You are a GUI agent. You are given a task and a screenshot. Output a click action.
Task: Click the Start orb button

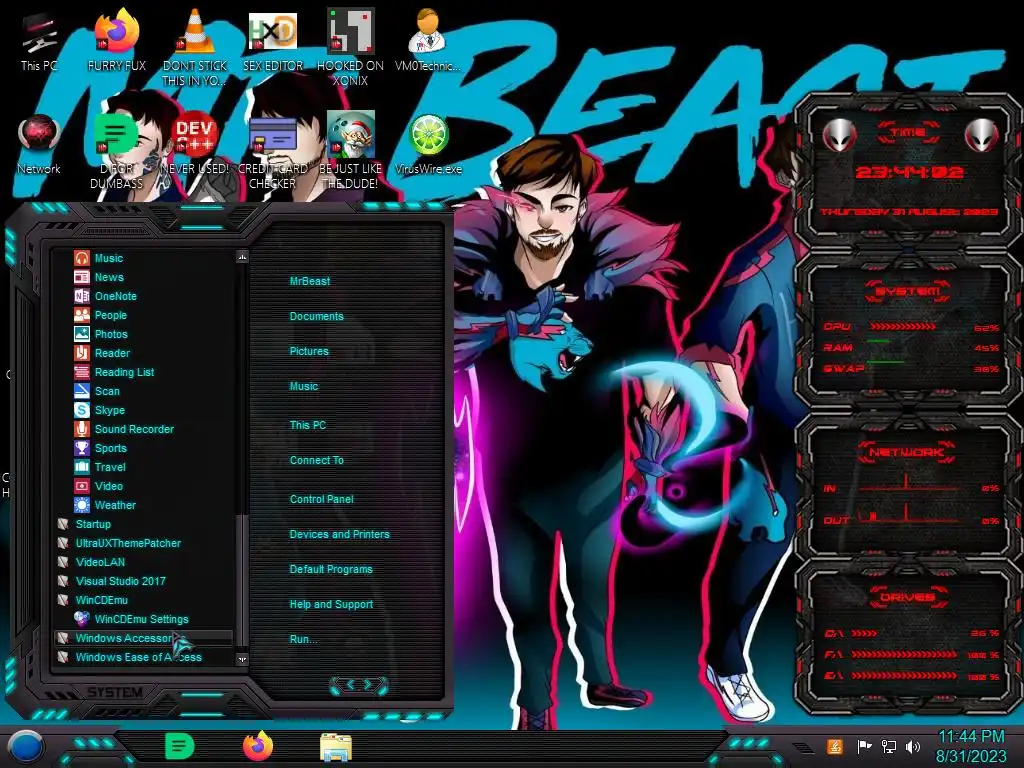[25, 746]
